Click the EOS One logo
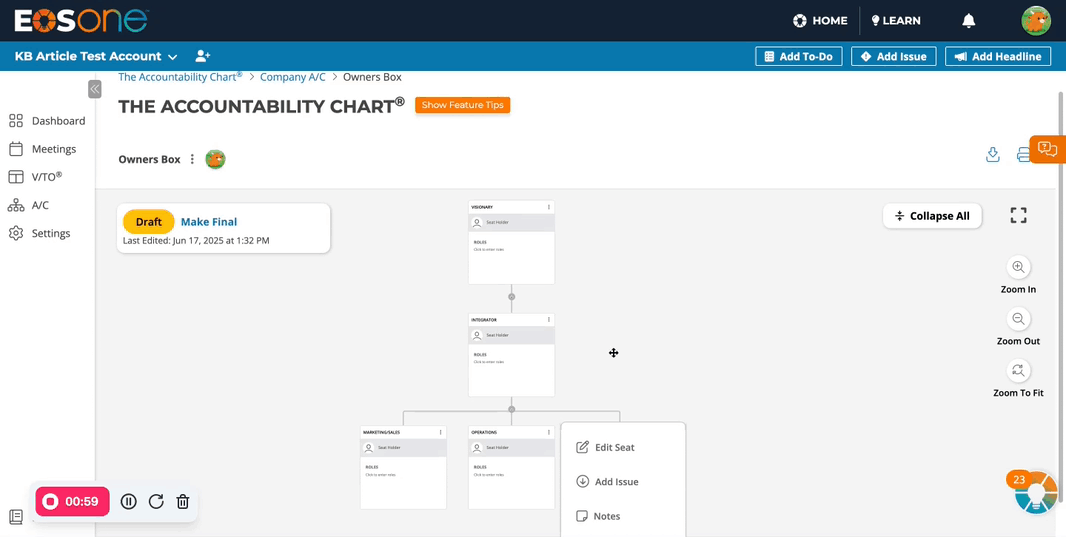The height and width of the screenshot is (537, 1066). [80, 20]
